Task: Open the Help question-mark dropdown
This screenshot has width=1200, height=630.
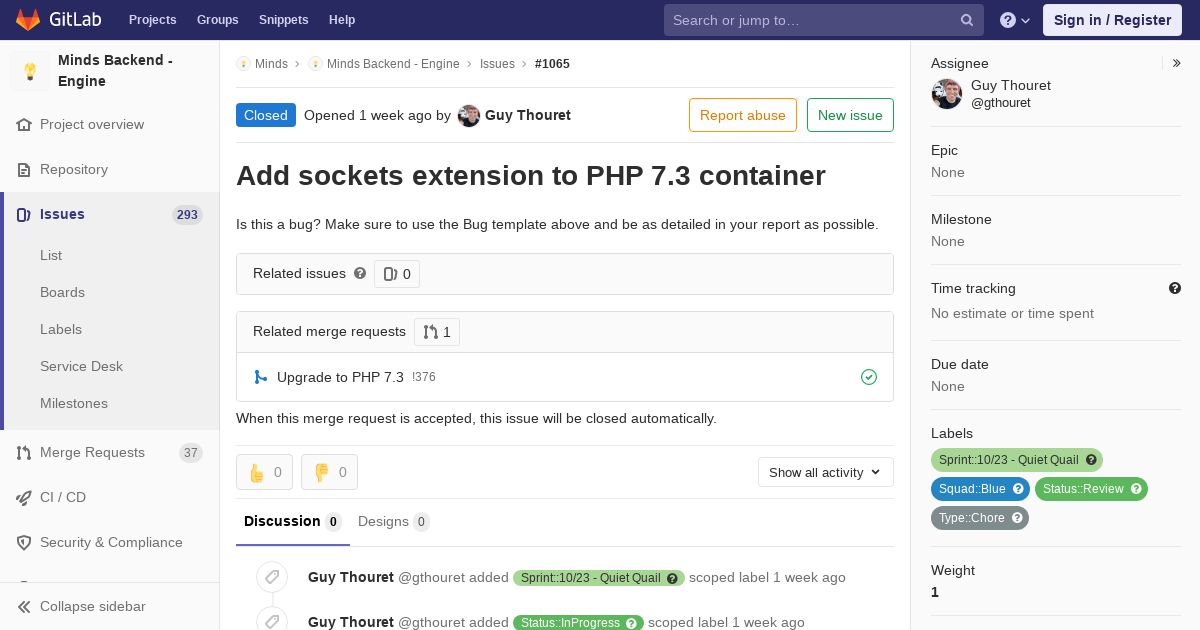Action: tap(1015, 20)
